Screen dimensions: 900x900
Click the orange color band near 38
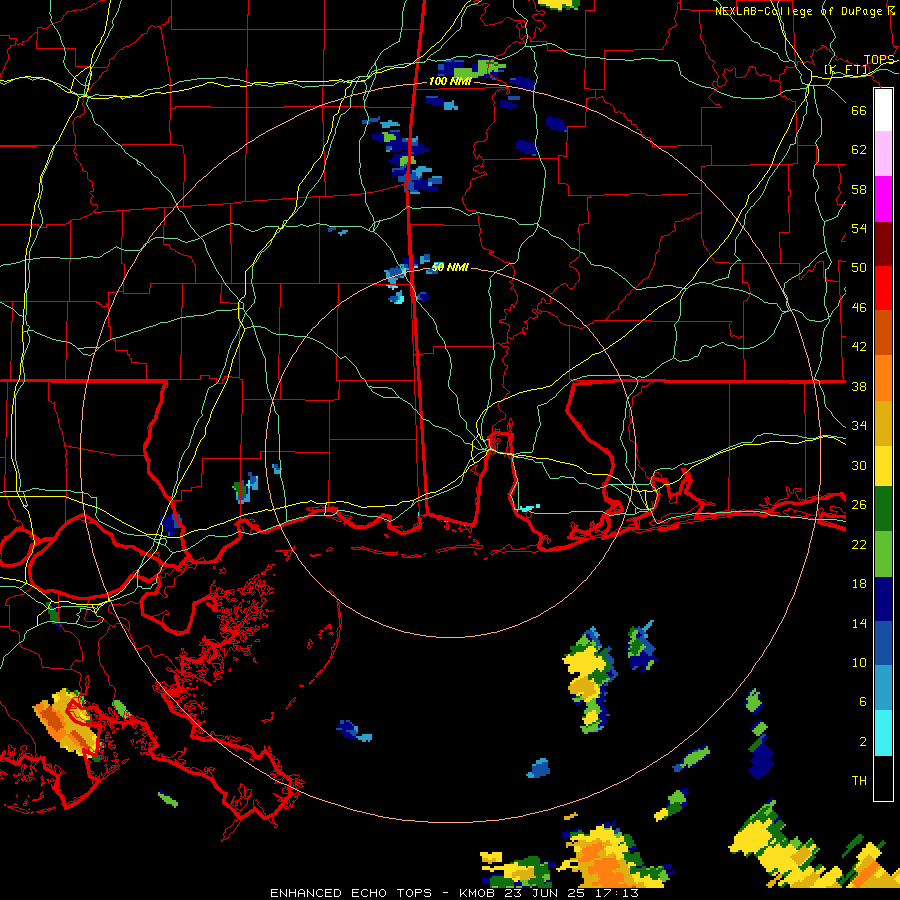[883, 378]
